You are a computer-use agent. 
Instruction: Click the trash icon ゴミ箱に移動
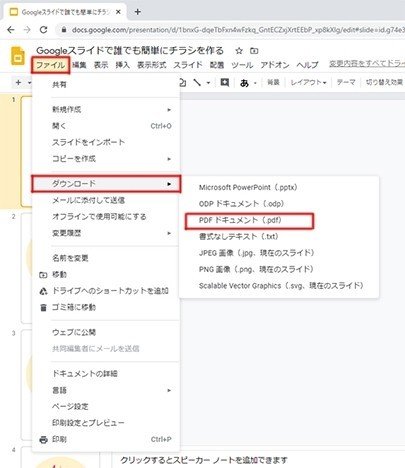coord(106,307)
